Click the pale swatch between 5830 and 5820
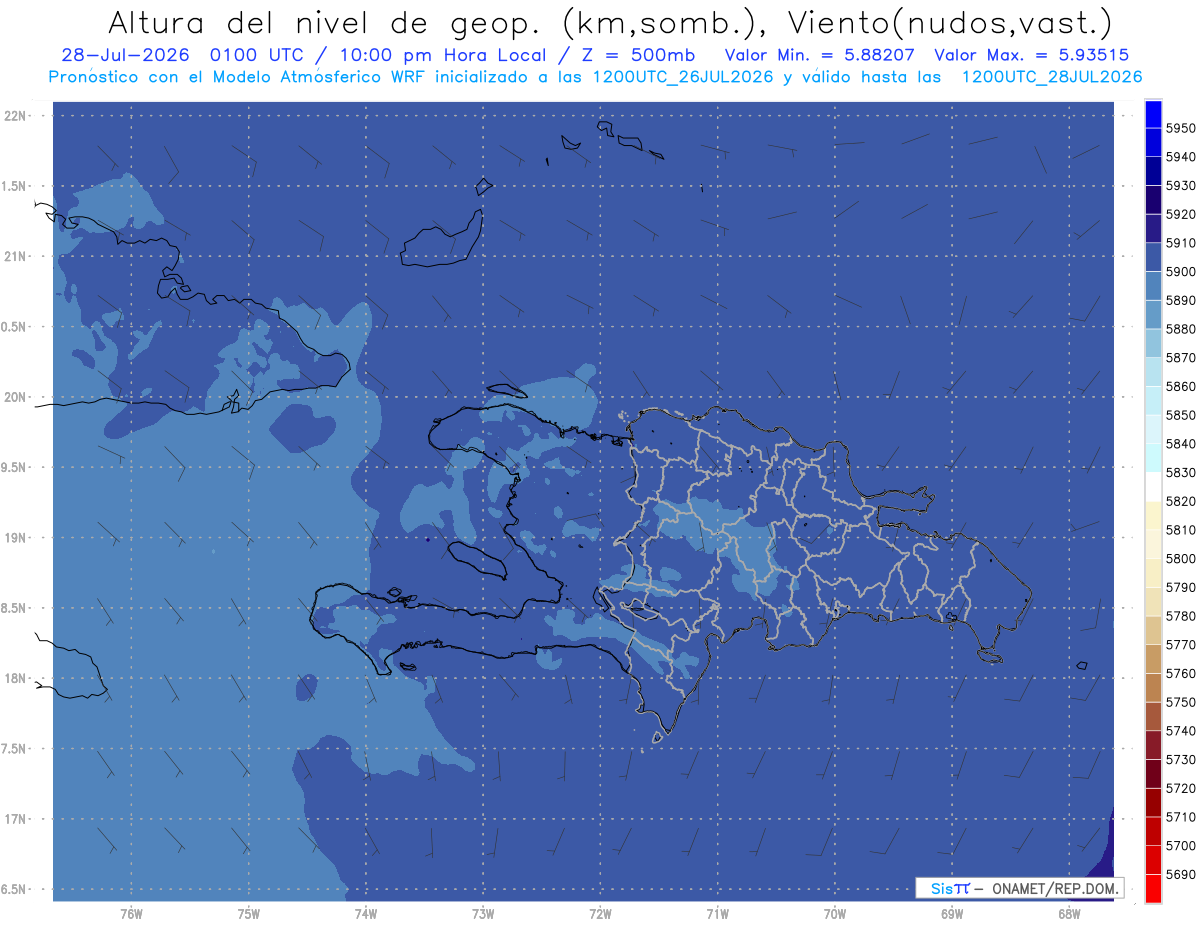This screenshot has height=927, width=1200. coord(1152,487)
